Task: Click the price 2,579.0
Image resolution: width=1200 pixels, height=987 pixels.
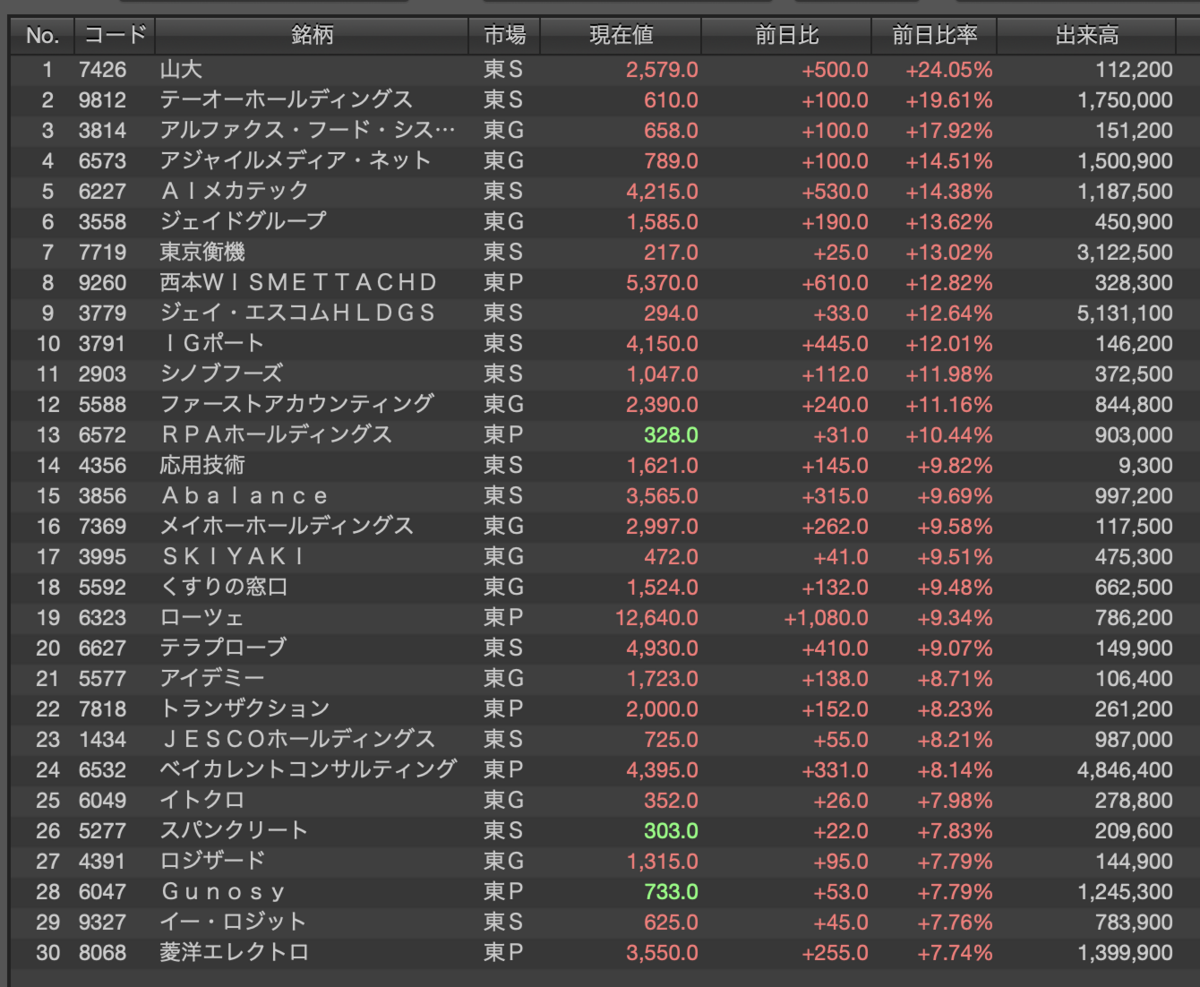Action: 662,70
